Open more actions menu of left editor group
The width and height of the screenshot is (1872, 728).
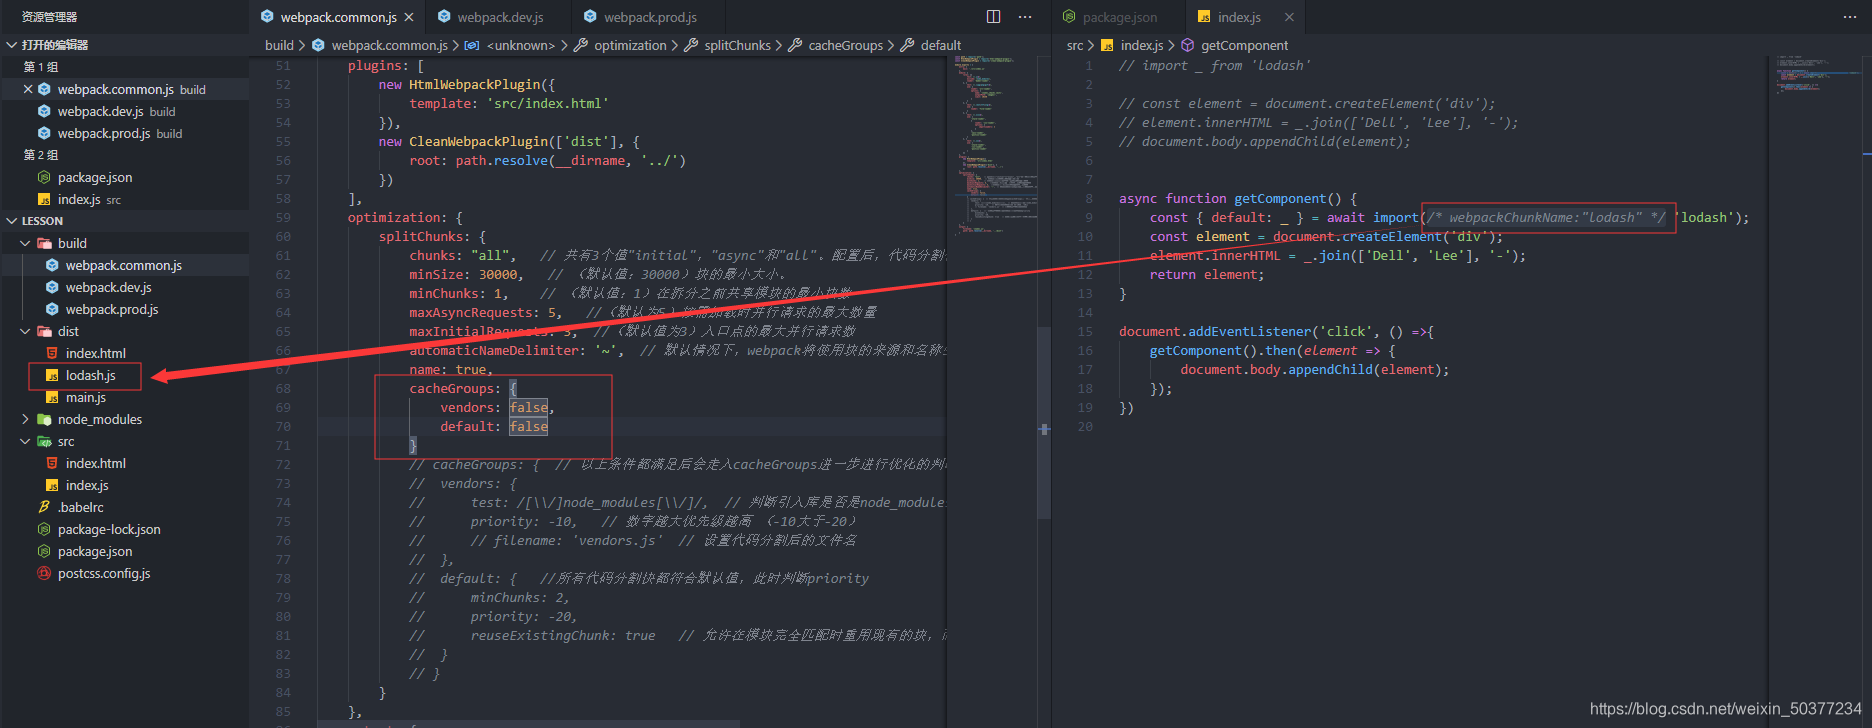point(1025,17)
